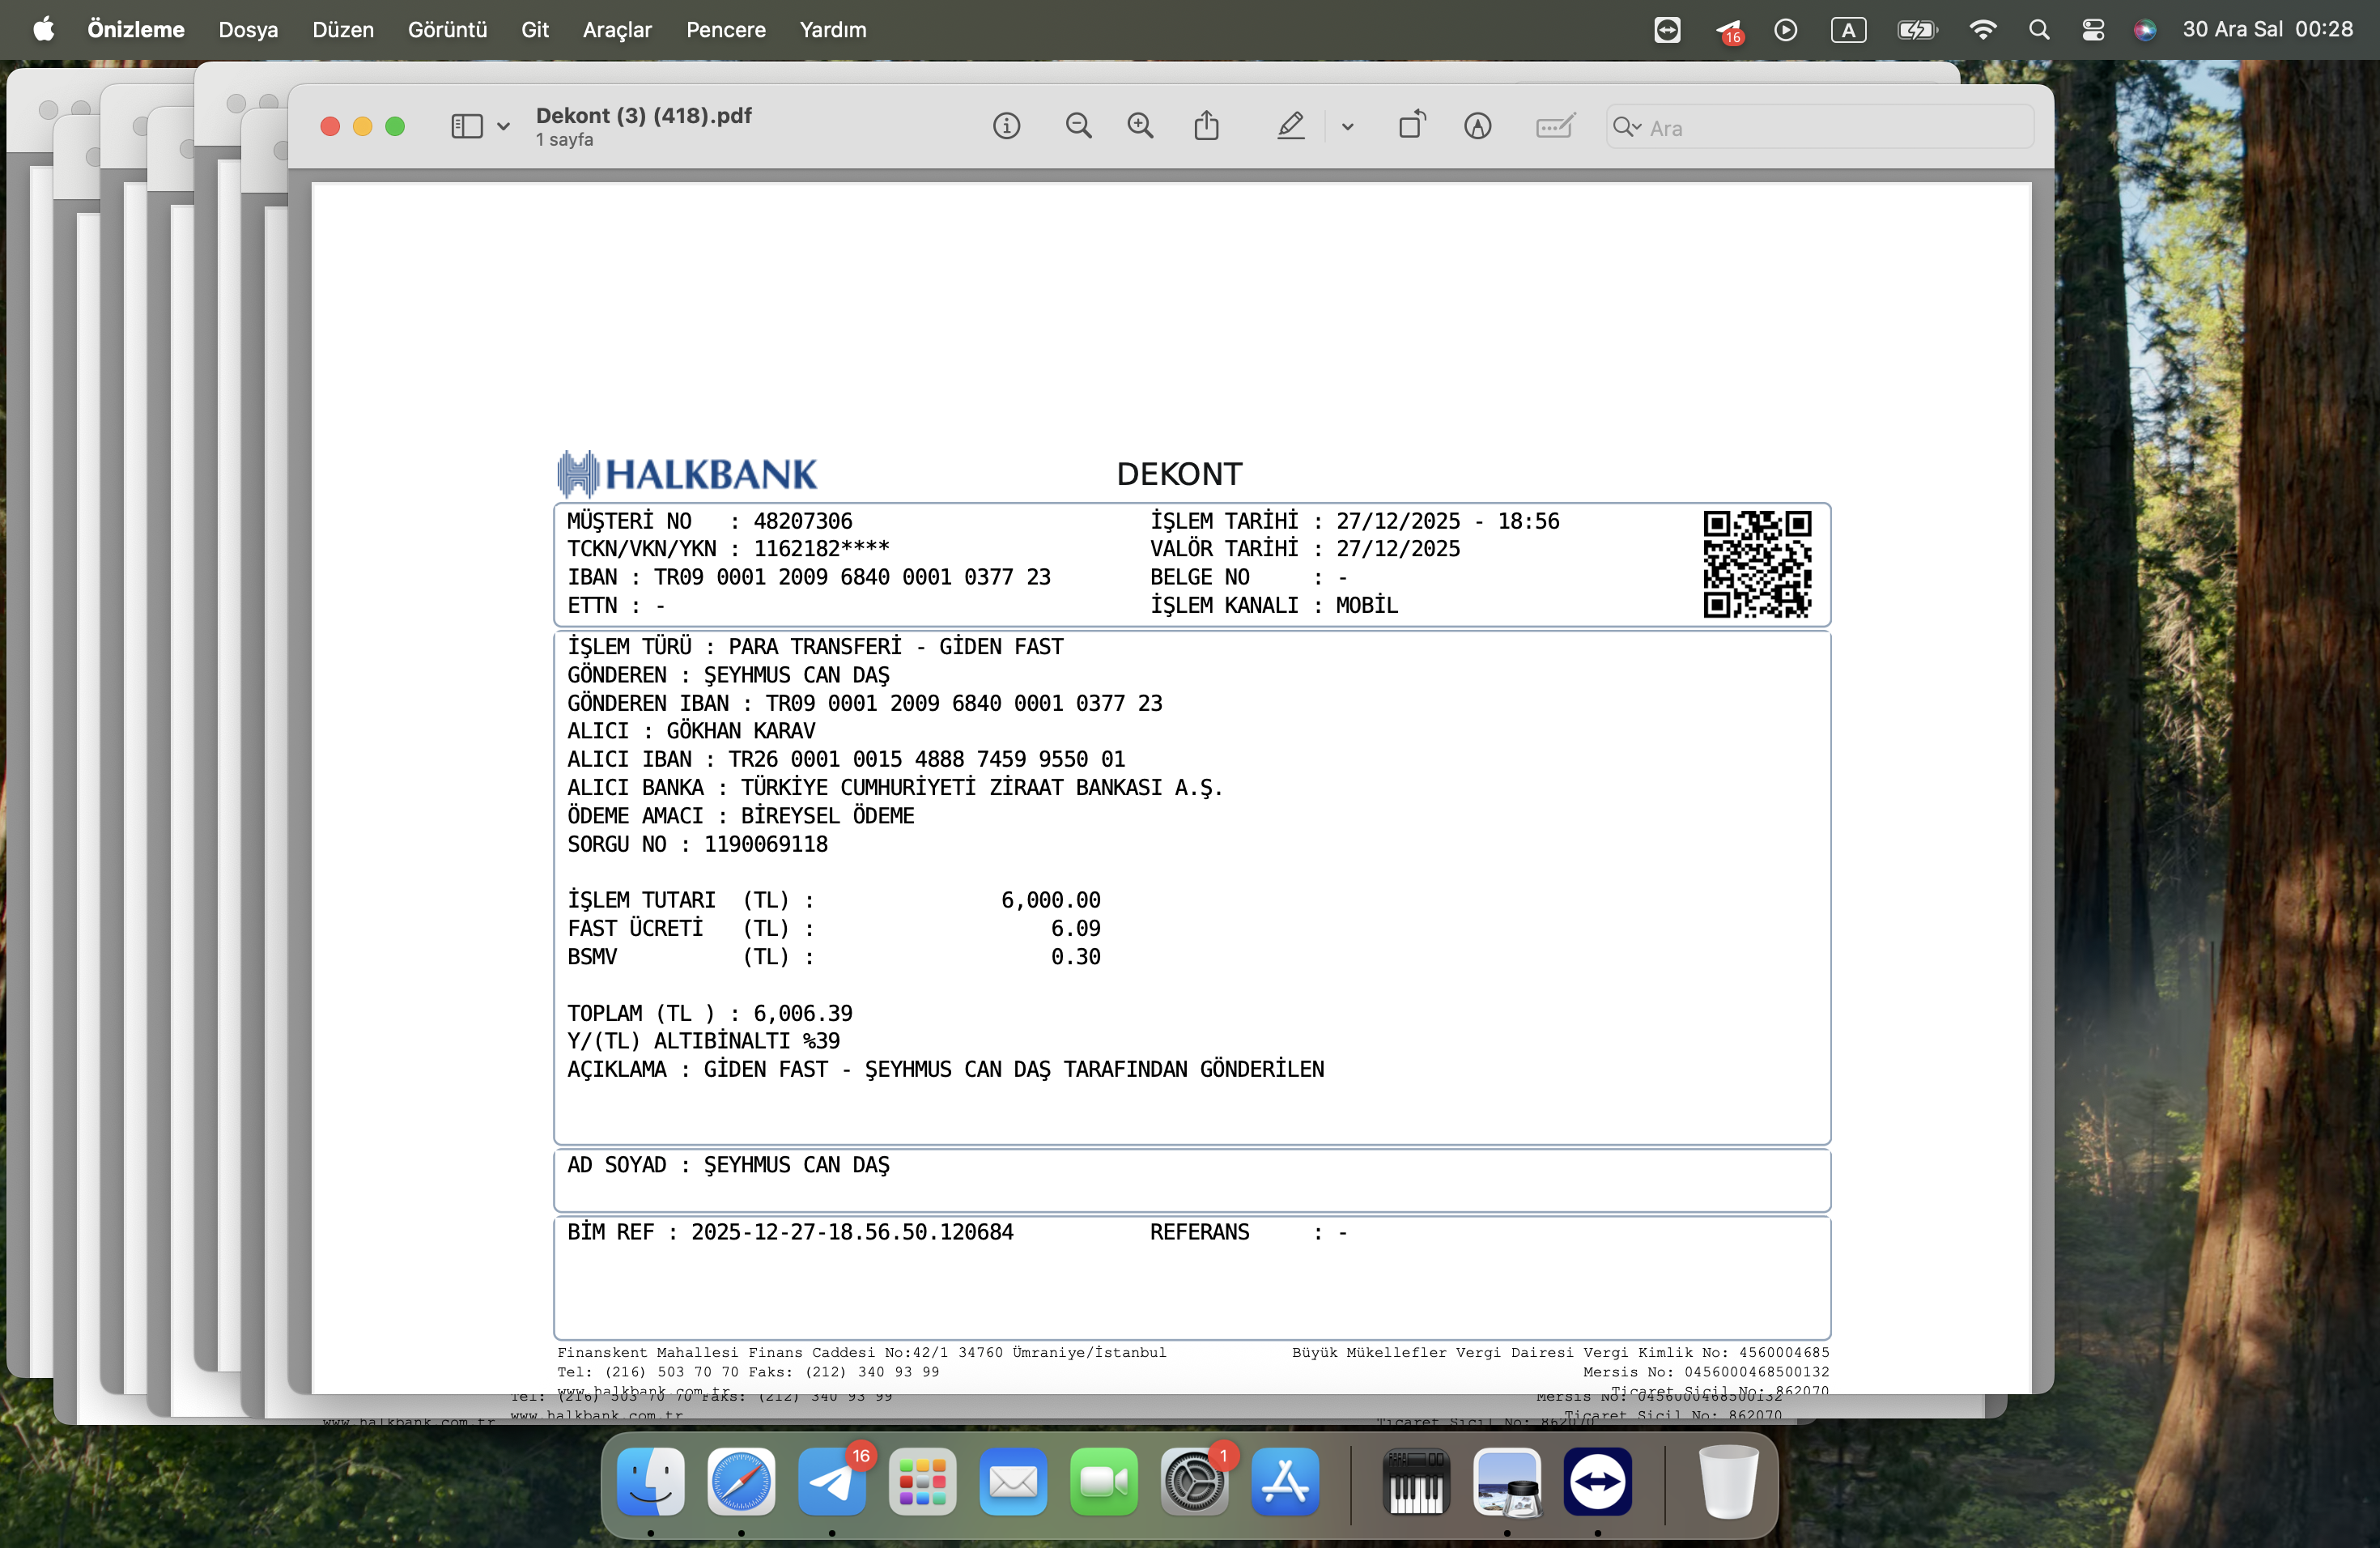The height and width of the screenshot is (1548, 2380).
Task: Open the piano keyboard app in Dock
Action: pos(1416,1482)
